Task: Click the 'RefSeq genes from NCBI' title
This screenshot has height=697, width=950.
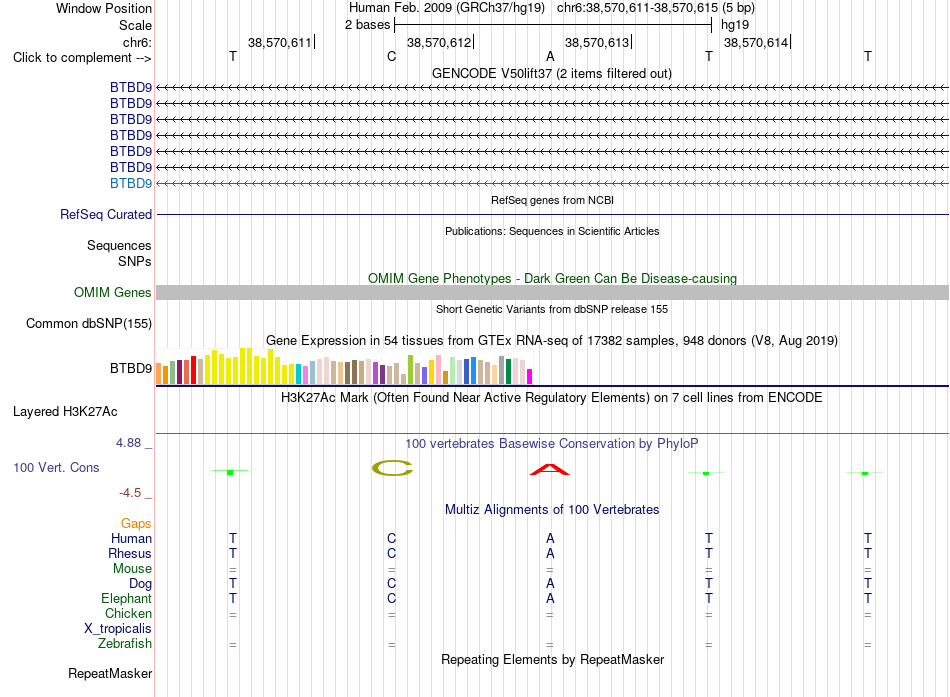Action: 553,200
